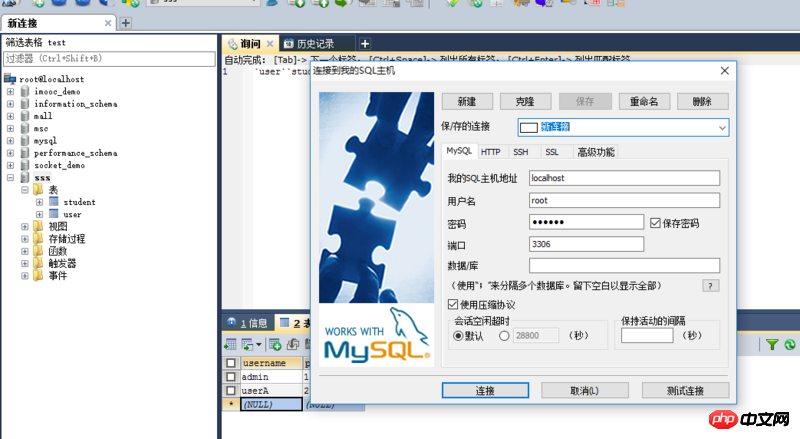
Task: Add a new query tab with plus icon
Action: 365,44
